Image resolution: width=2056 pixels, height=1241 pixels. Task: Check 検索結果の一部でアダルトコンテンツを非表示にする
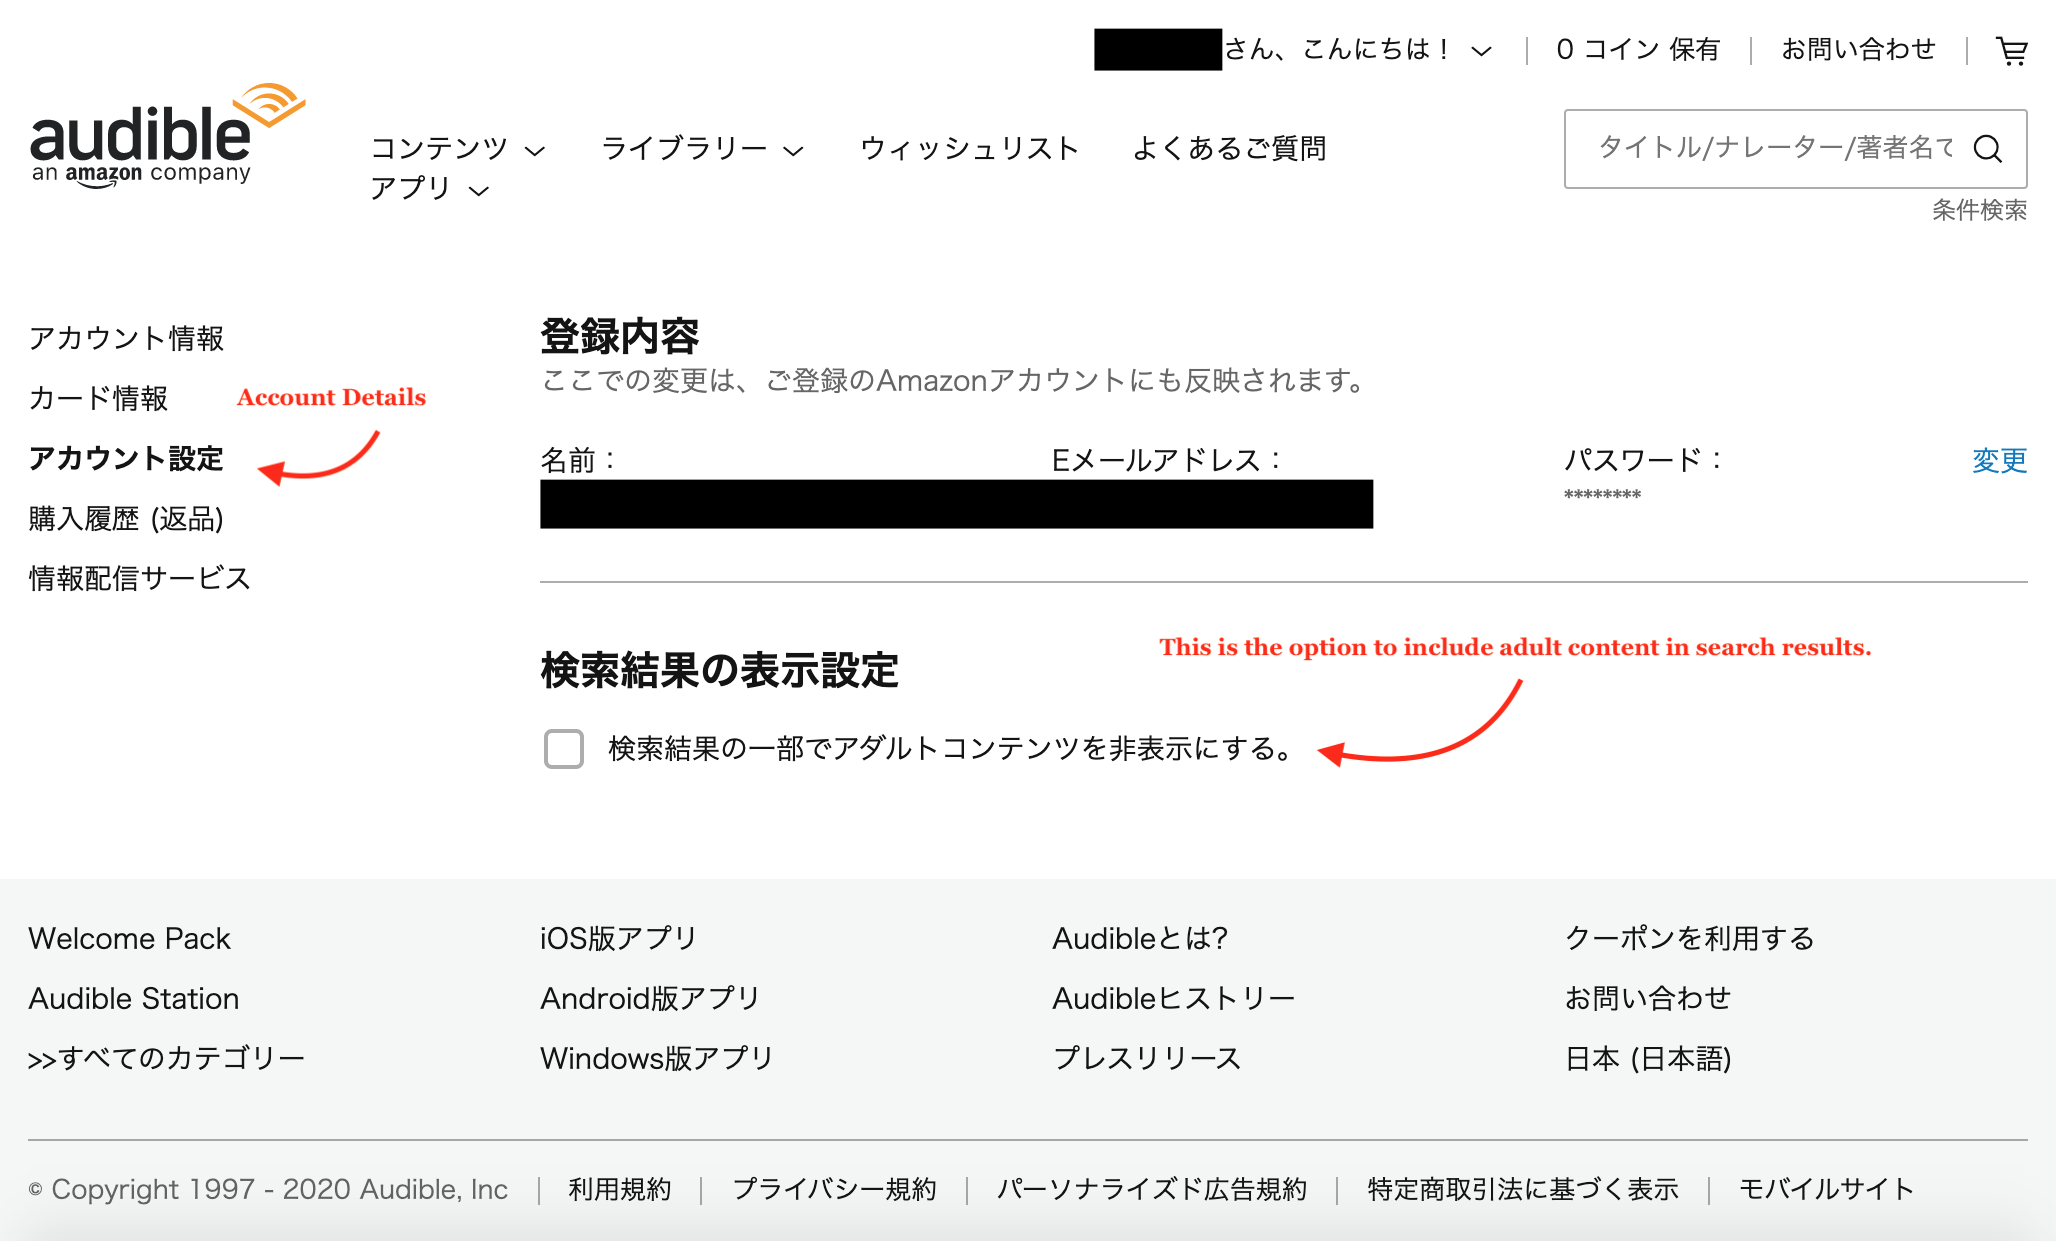click(x=563, y=749)
